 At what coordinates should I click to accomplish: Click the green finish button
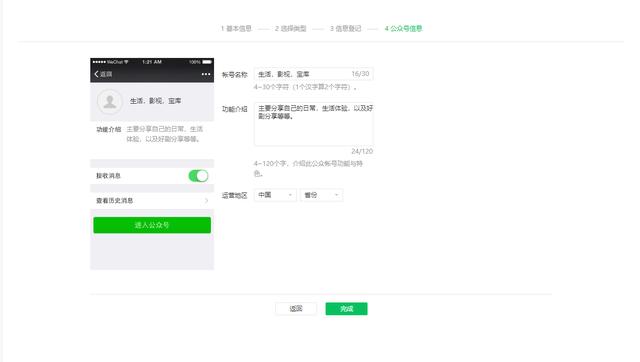tap(346, 309)
